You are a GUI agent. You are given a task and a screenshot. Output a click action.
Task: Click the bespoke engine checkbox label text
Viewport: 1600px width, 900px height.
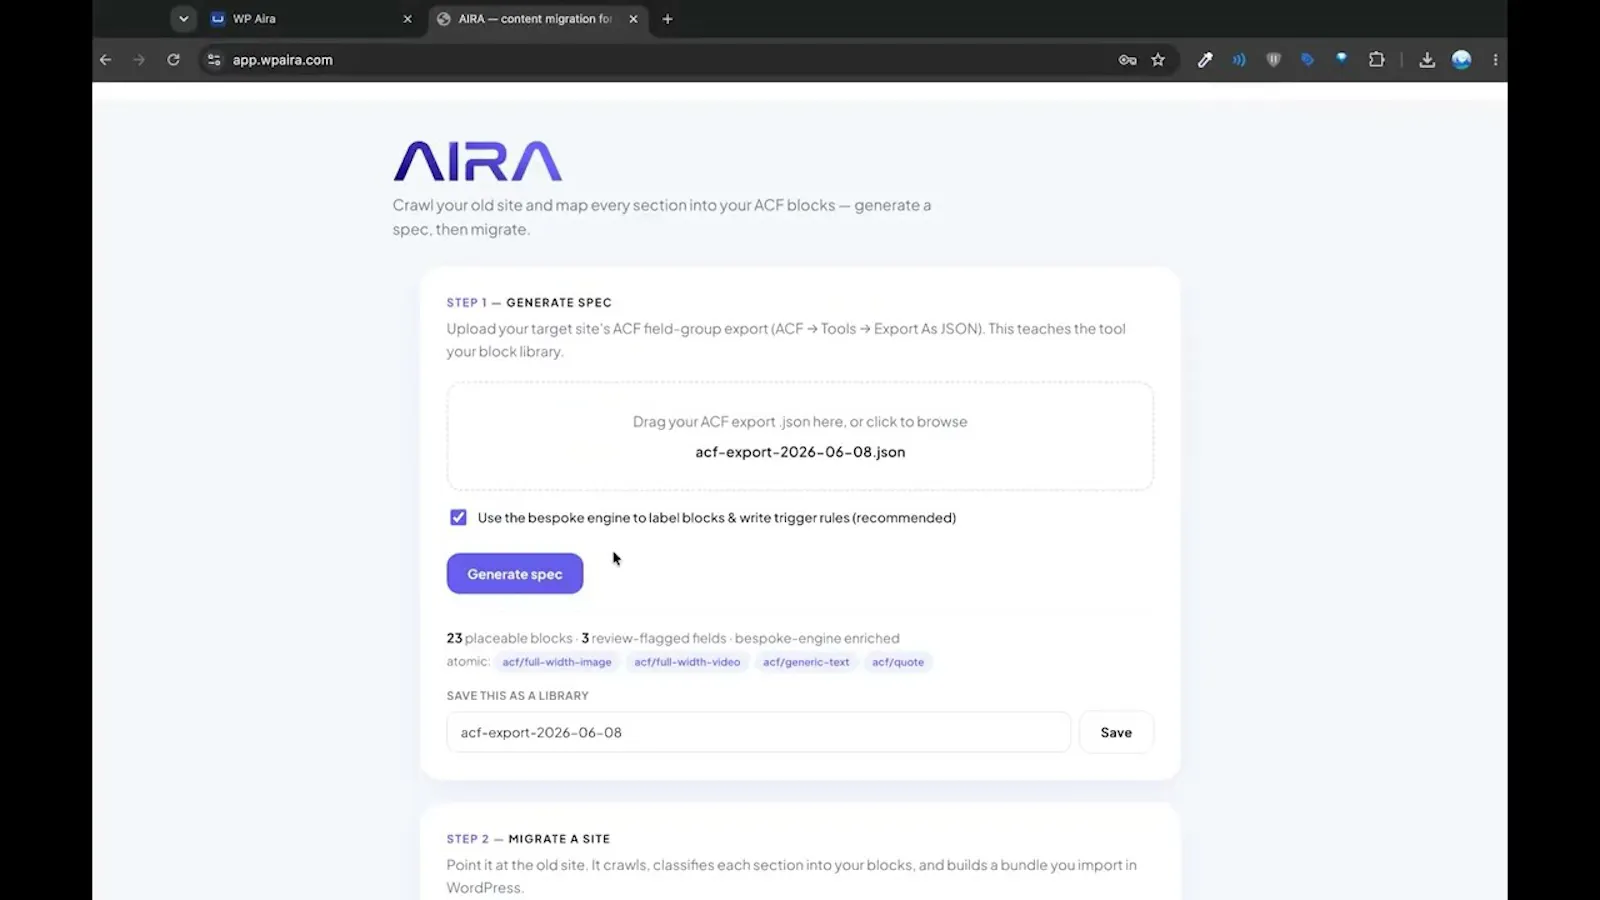[717, 518]
